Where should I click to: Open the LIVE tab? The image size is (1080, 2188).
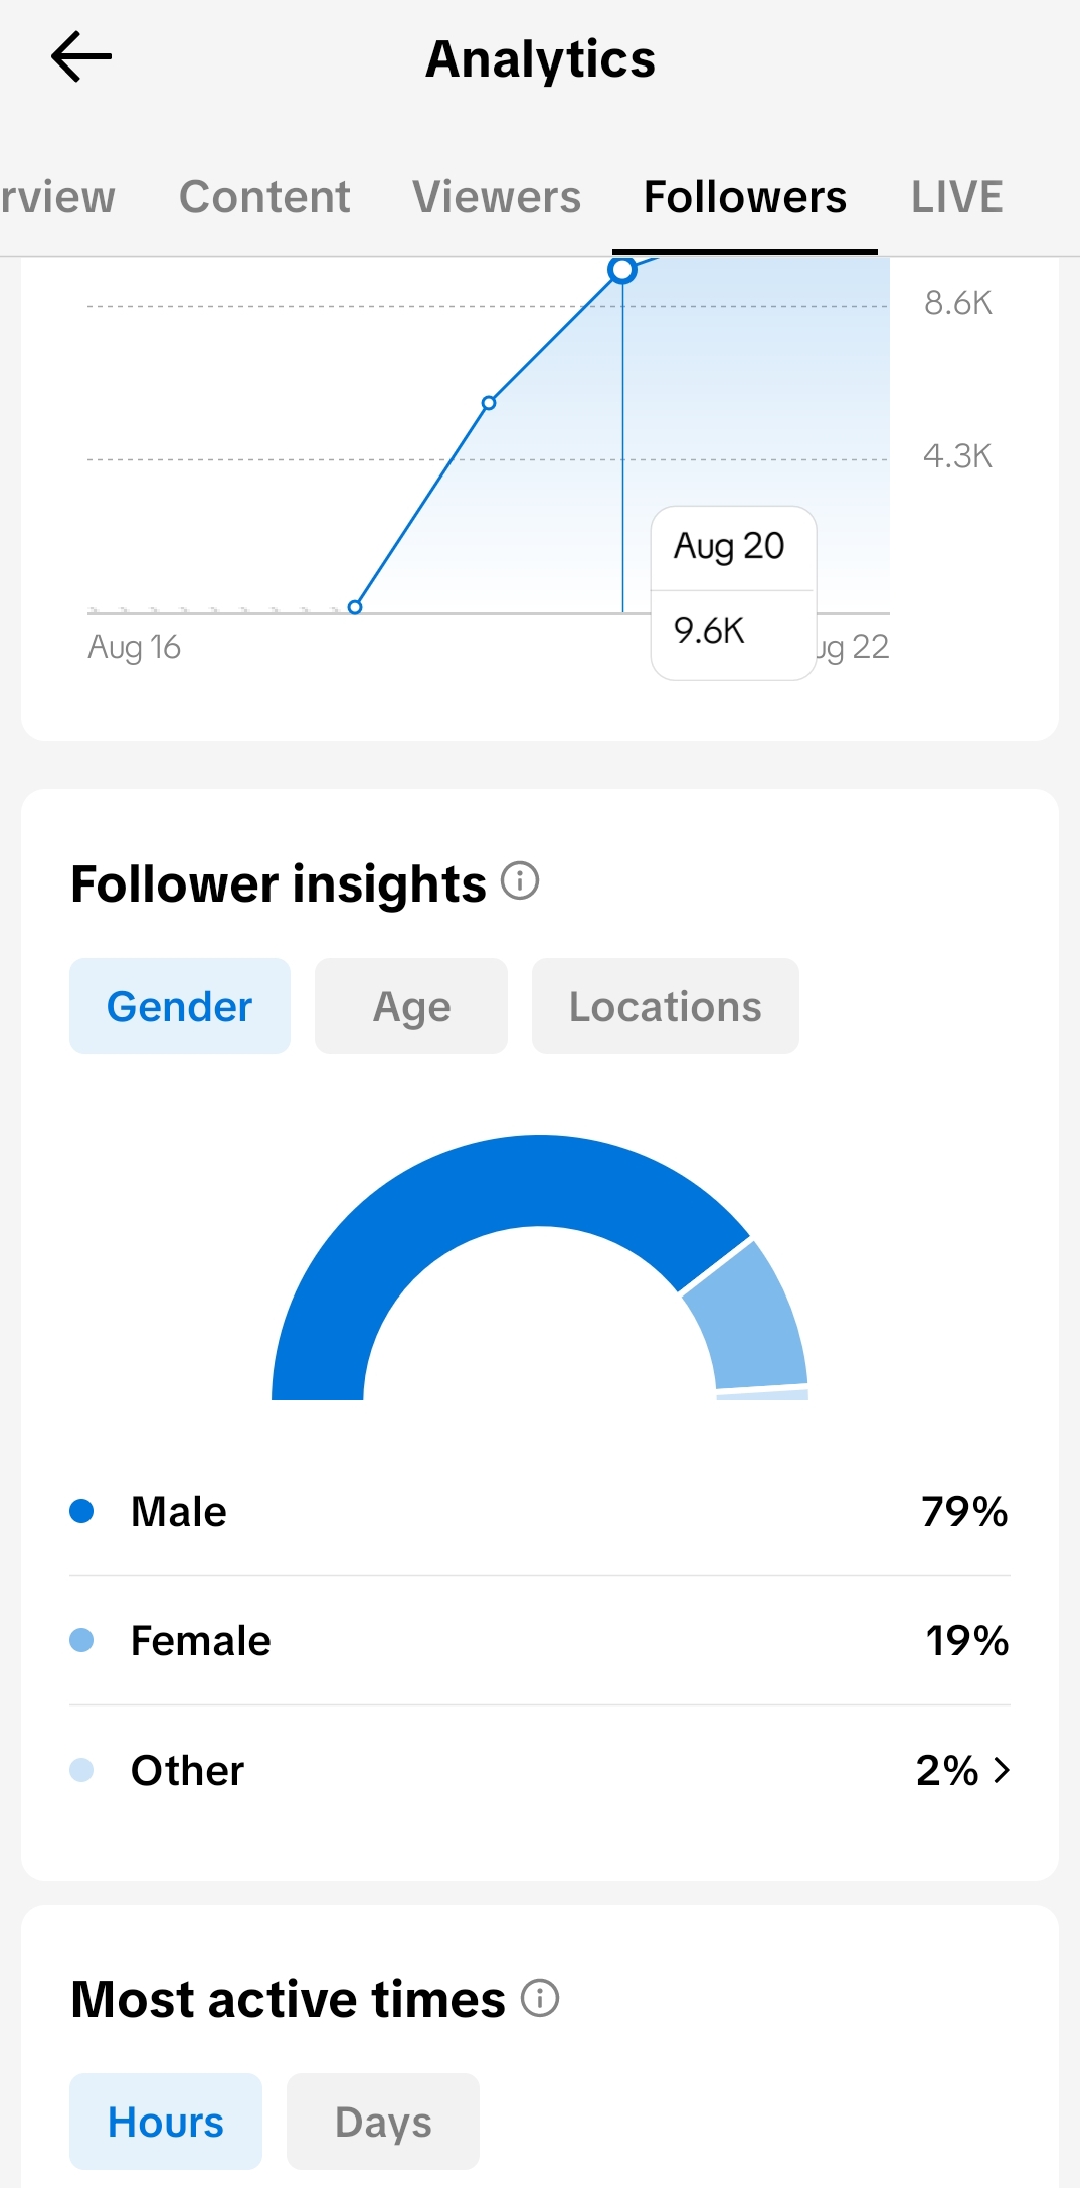957,197
